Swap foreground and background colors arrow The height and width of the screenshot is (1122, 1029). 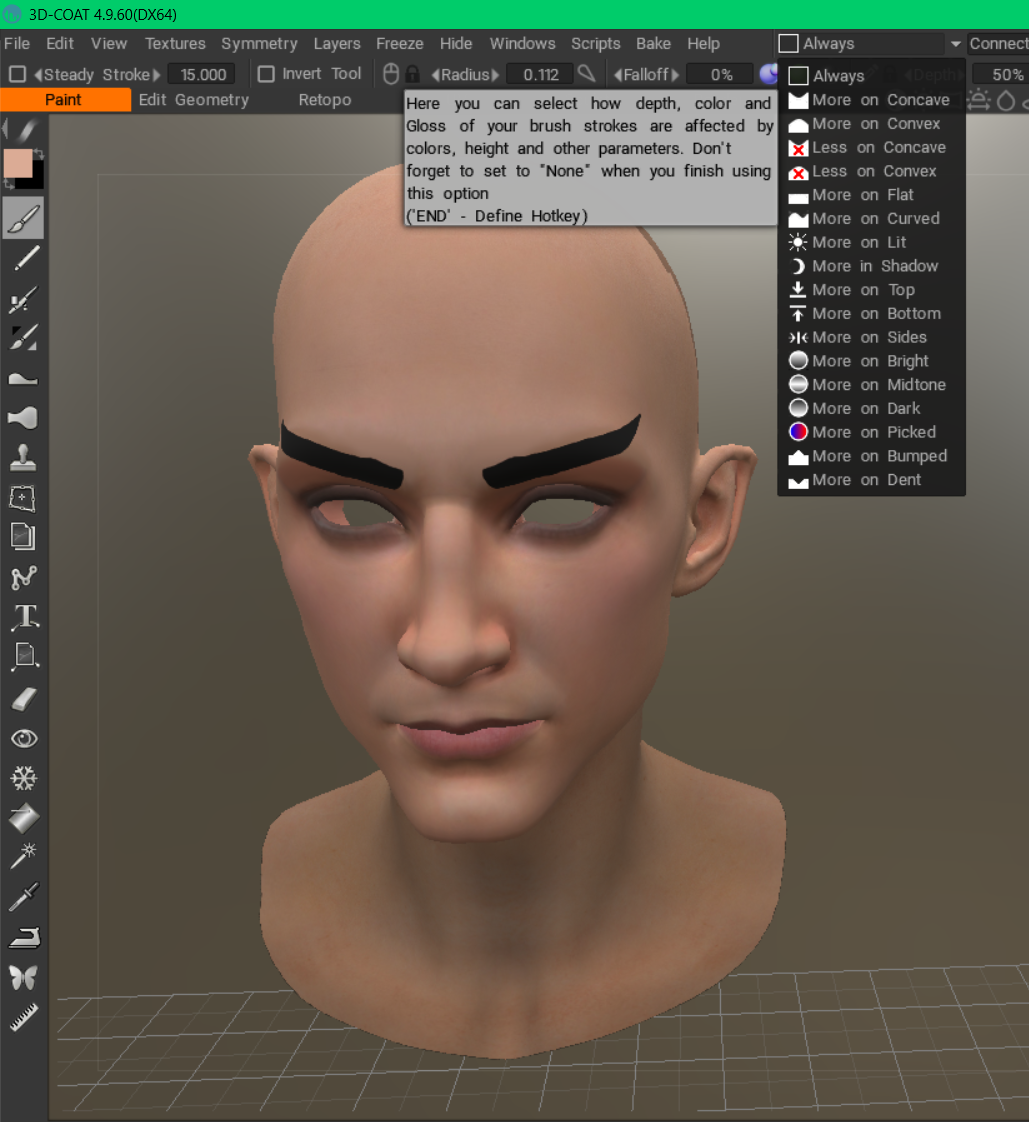pyautogui.click(x=39, y=154)
